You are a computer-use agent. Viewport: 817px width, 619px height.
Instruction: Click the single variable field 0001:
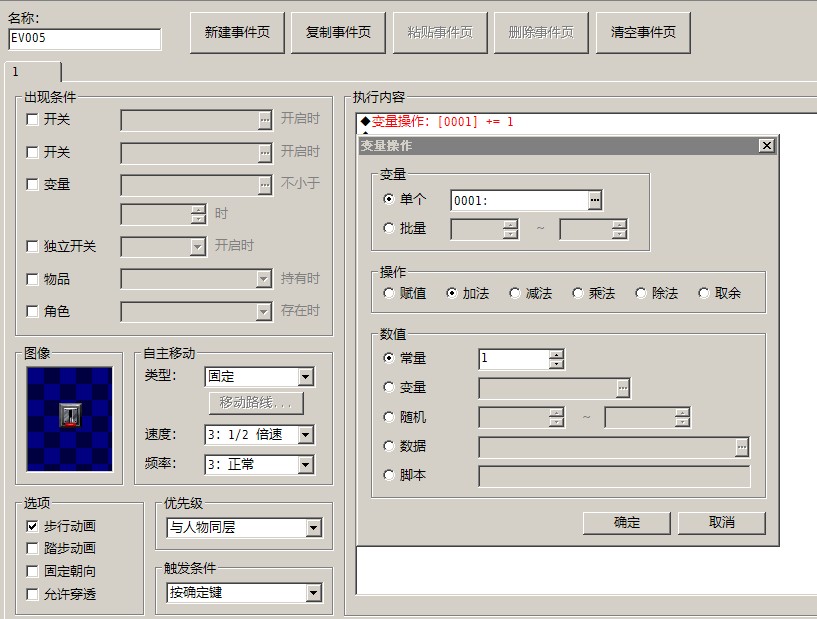pos(519,200)
